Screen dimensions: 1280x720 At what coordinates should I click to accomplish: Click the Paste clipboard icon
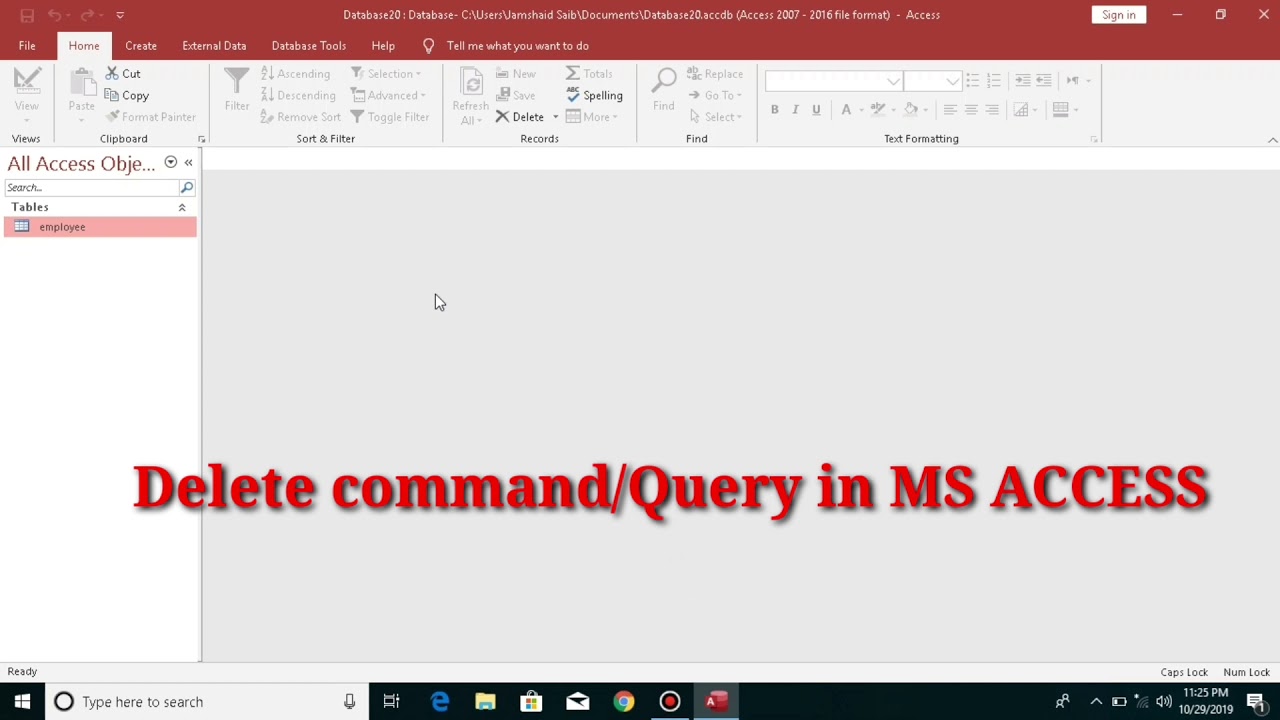(x=82, y=82)
